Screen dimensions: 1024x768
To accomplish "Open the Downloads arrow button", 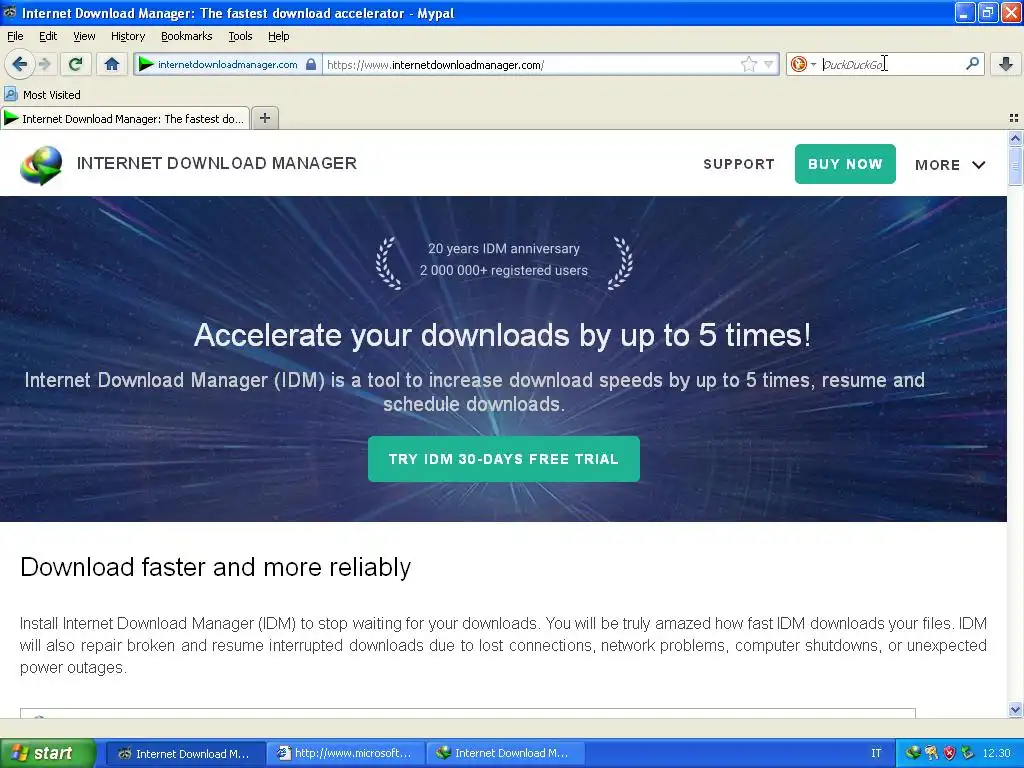I will pos(1006,64).
